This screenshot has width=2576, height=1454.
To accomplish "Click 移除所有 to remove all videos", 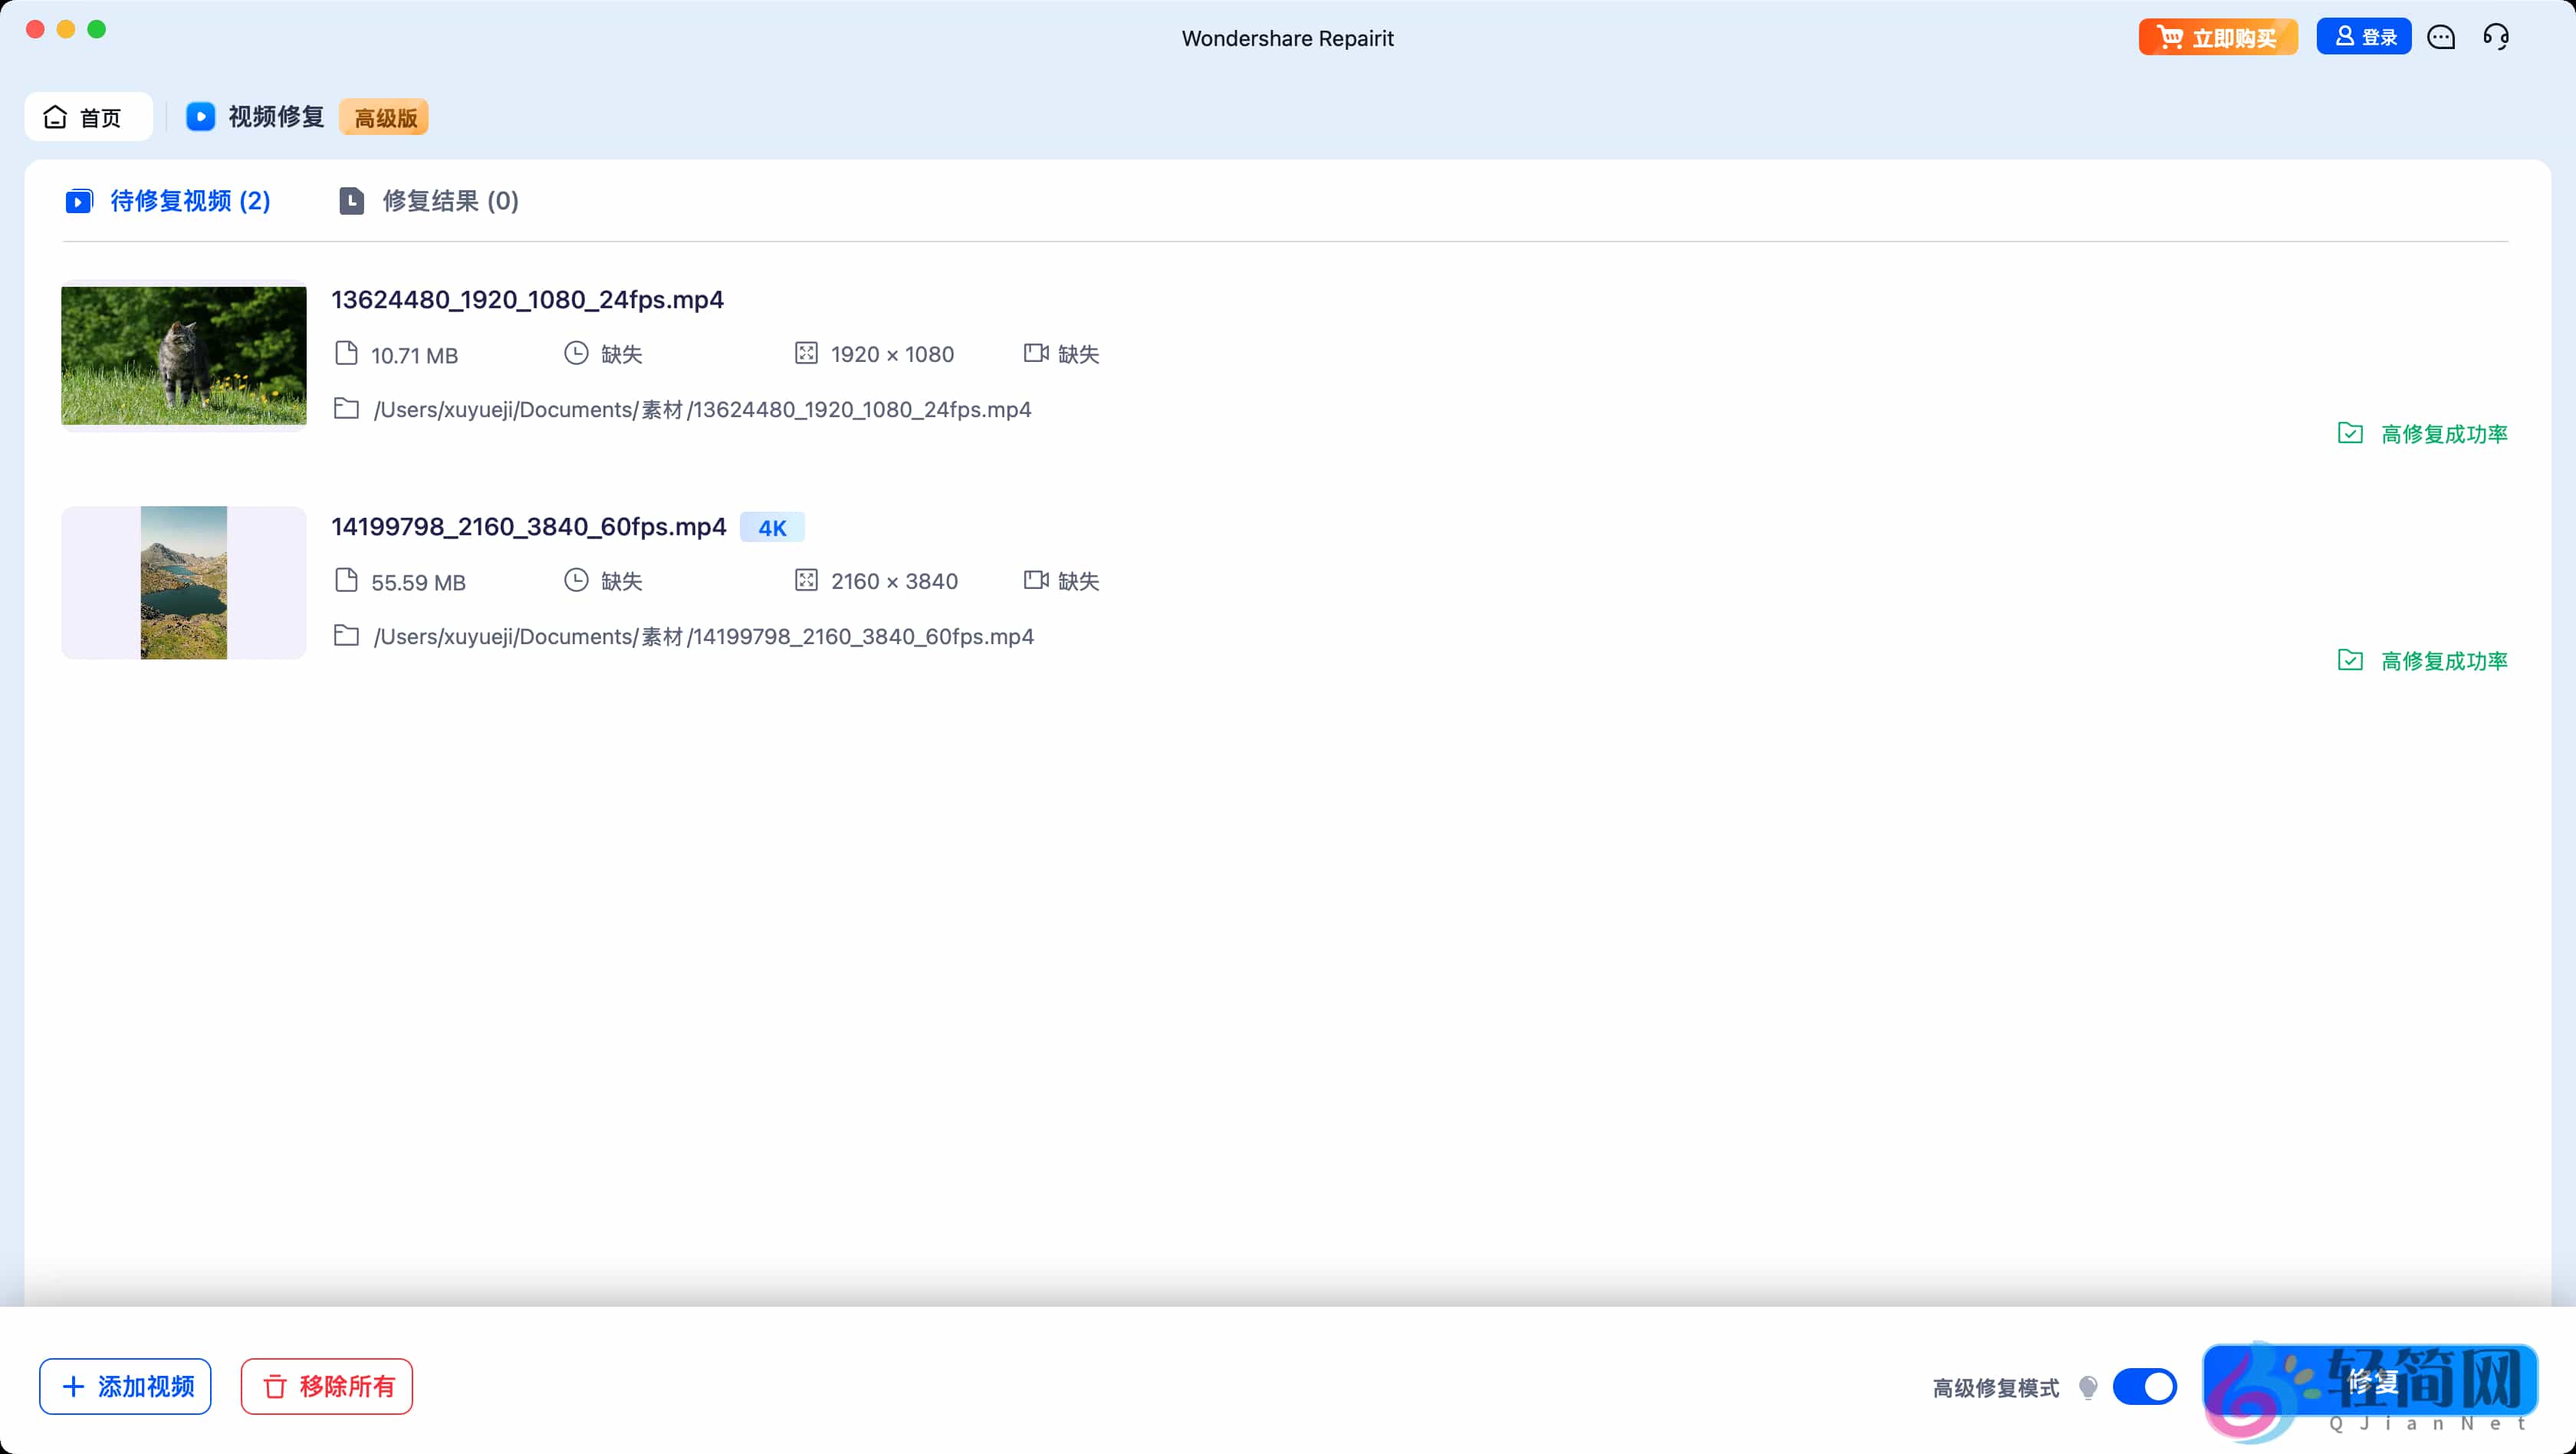I will tap(327, 1386).
